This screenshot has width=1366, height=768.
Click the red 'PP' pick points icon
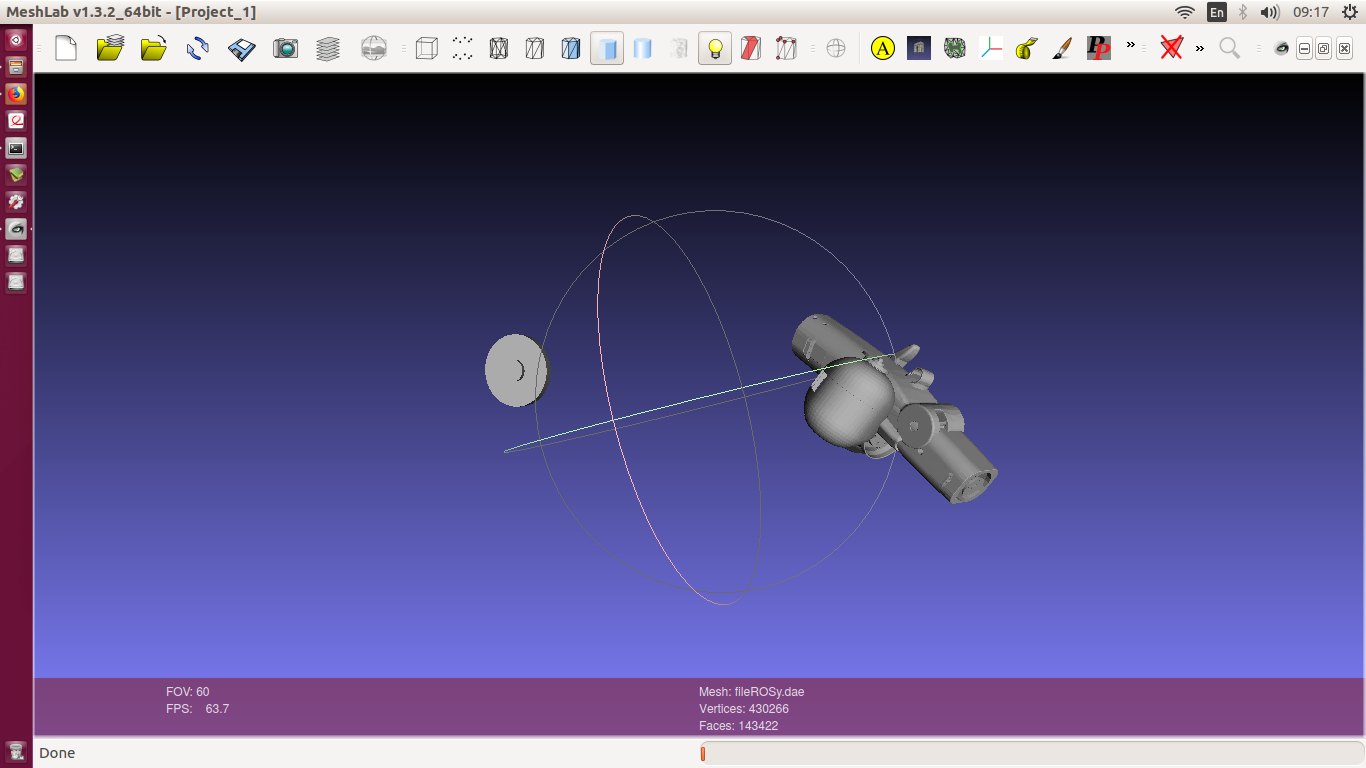point(1098,48)
